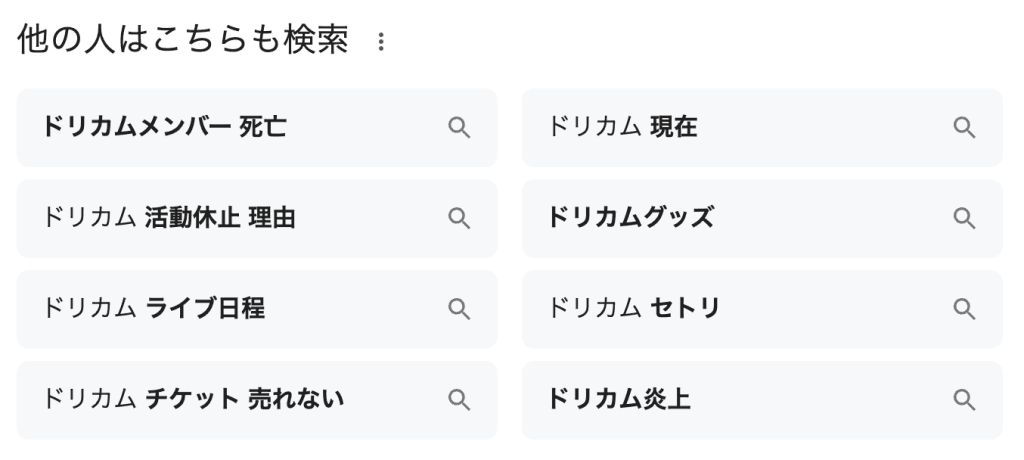Click the 死亡 keyword in first suggestion
The height and width of the screenshot is (460, 1024).
pos(263,128)
